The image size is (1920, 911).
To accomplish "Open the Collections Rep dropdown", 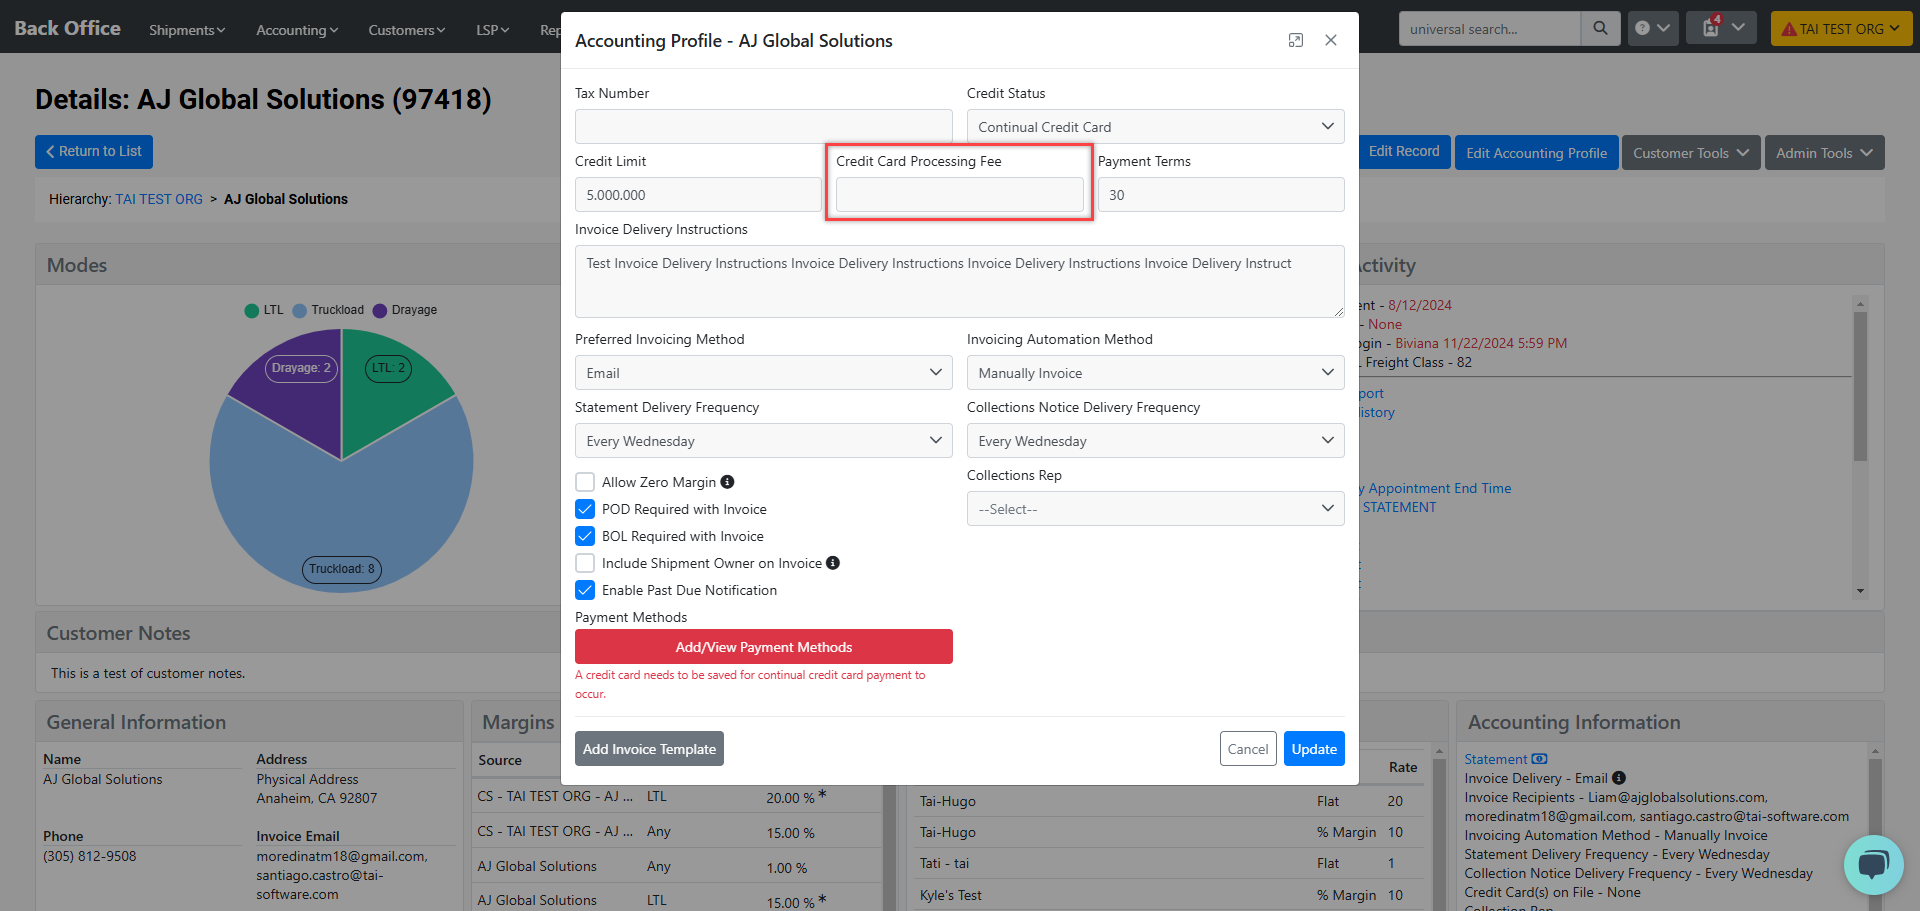I will coord(1154,509).
